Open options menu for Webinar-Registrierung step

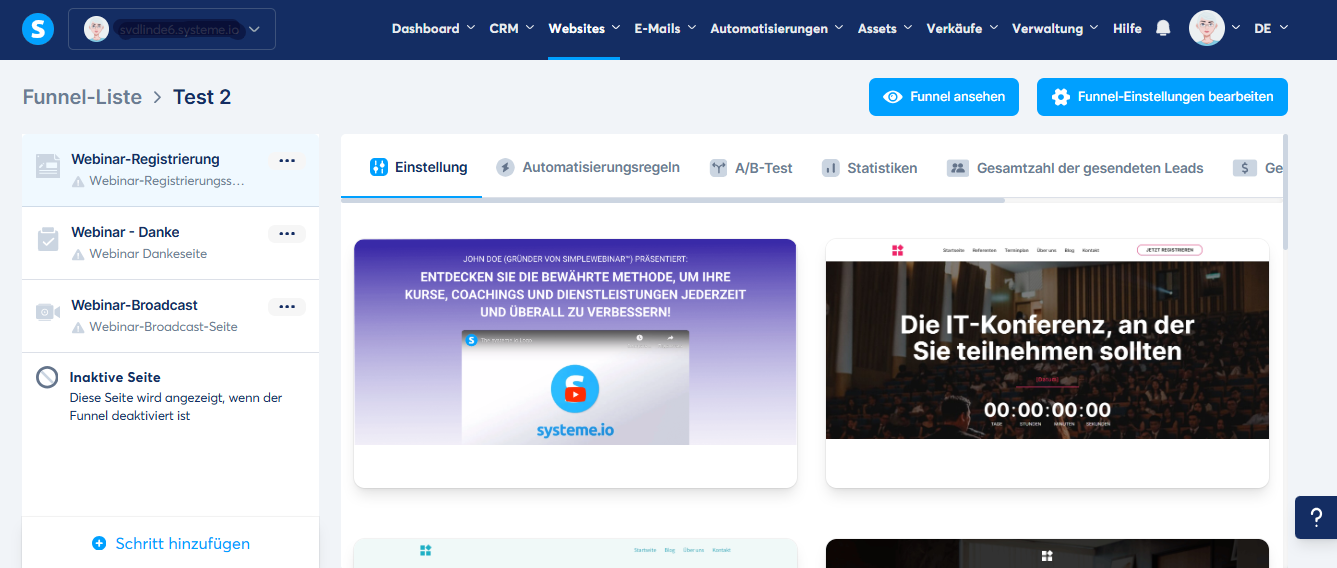(287, 161)
